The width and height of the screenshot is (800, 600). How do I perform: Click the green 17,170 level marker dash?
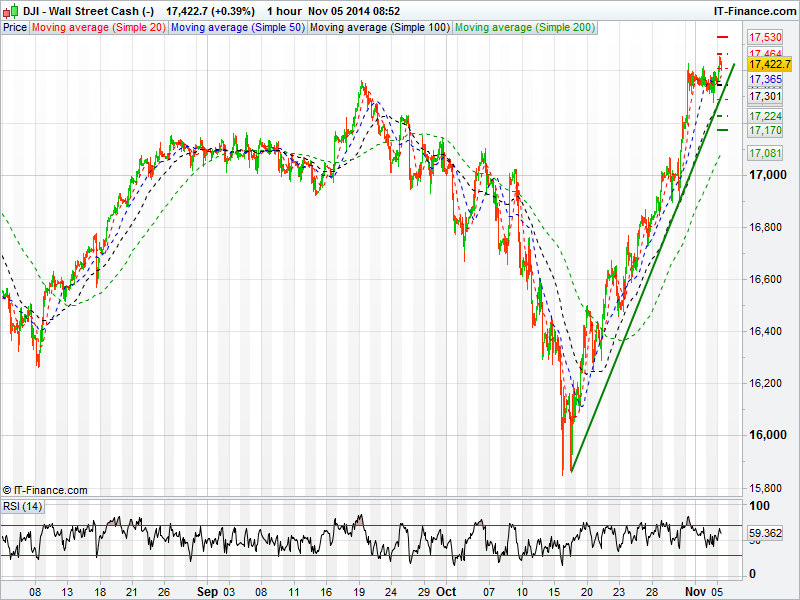[722, 130]
